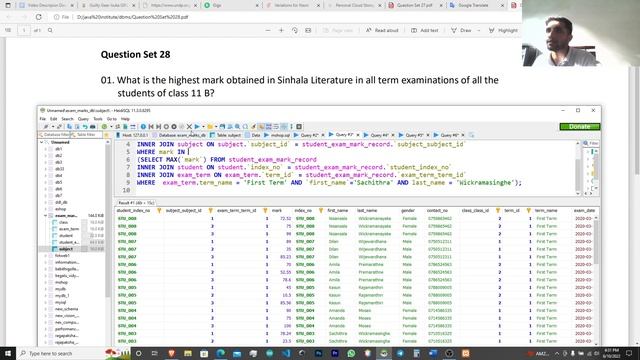Collapse the exam_mar... database node
Image resolution: width=640 pixels, height=360 pixels.
click(46, 216)
